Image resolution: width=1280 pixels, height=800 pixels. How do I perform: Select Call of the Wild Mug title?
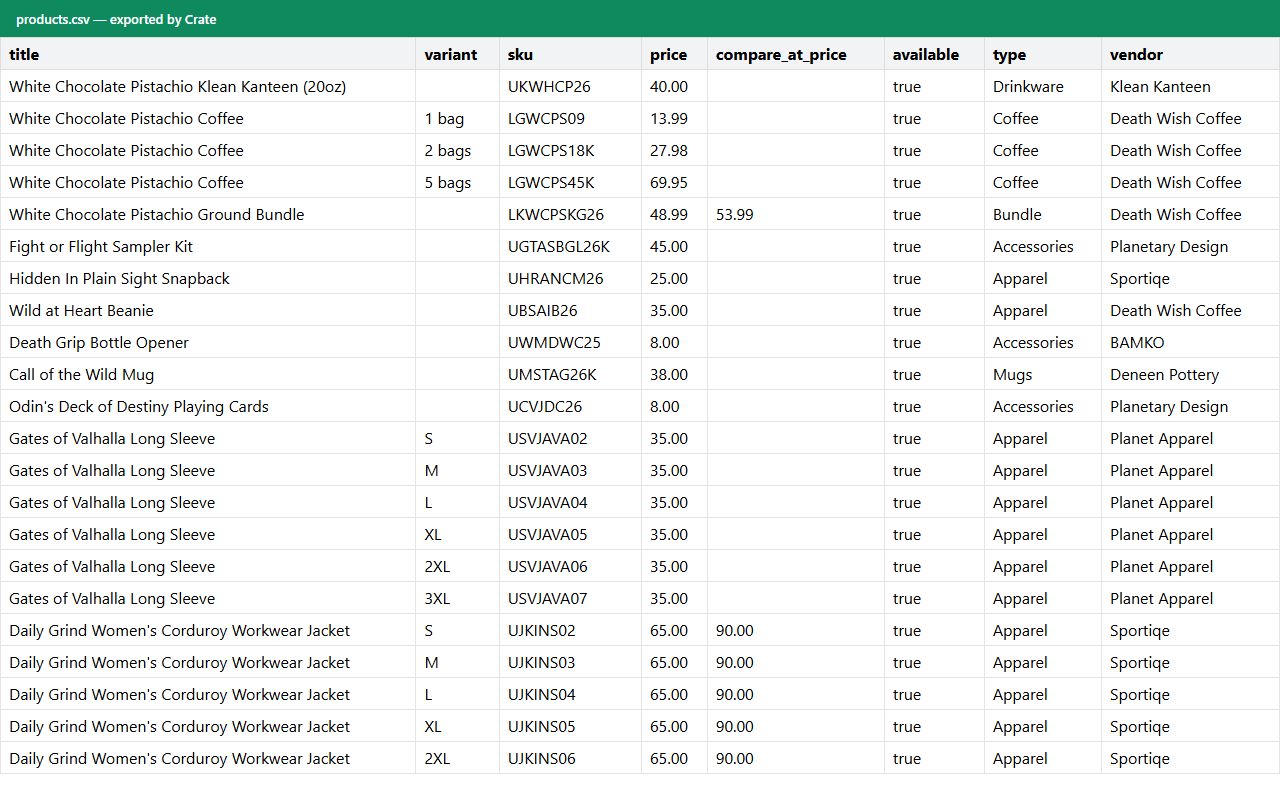(x=208, y=374)
